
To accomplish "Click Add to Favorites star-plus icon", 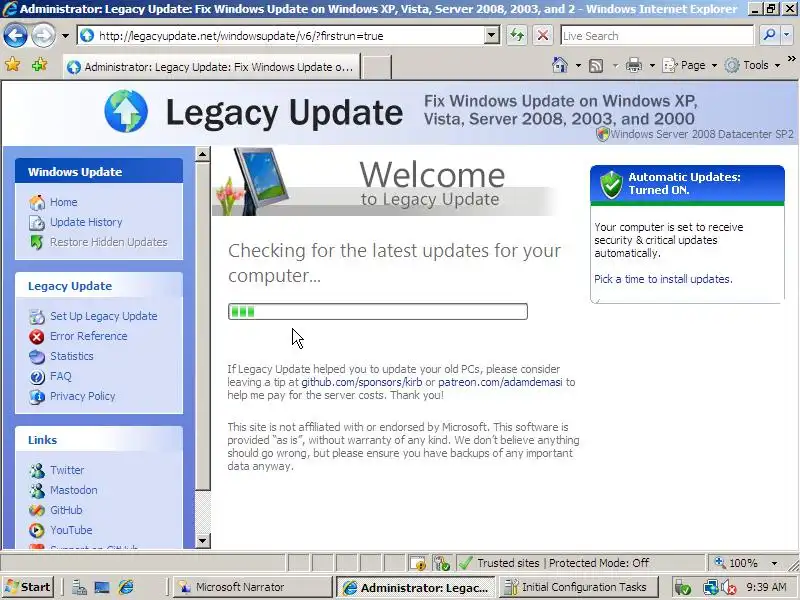I will 39,65.
